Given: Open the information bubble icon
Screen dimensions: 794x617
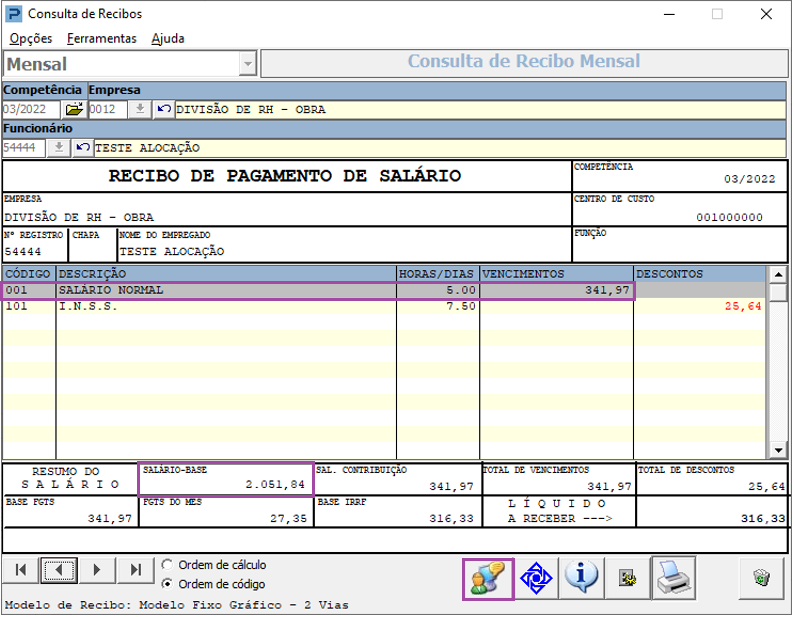Looking at the screenshot, I should 581,577.
